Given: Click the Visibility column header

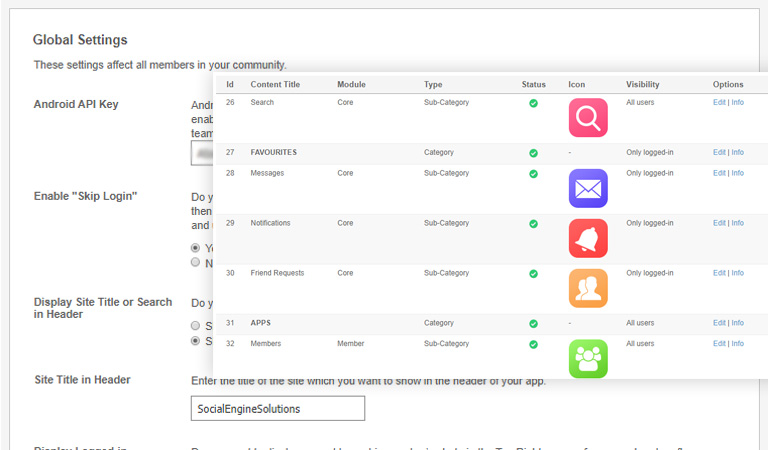Looking at the screenshot, I should [x=642, y=84].
